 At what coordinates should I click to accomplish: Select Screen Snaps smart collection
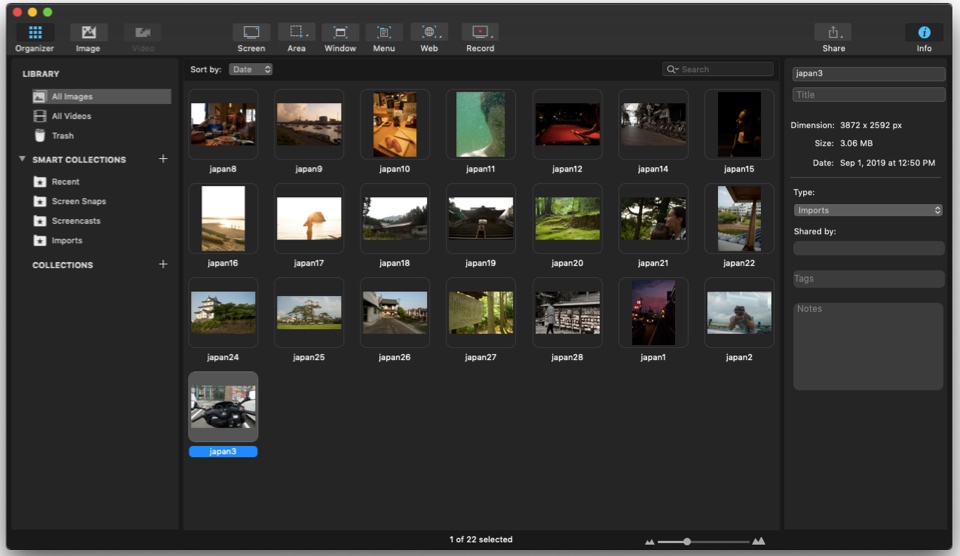(x=78, y=201)
